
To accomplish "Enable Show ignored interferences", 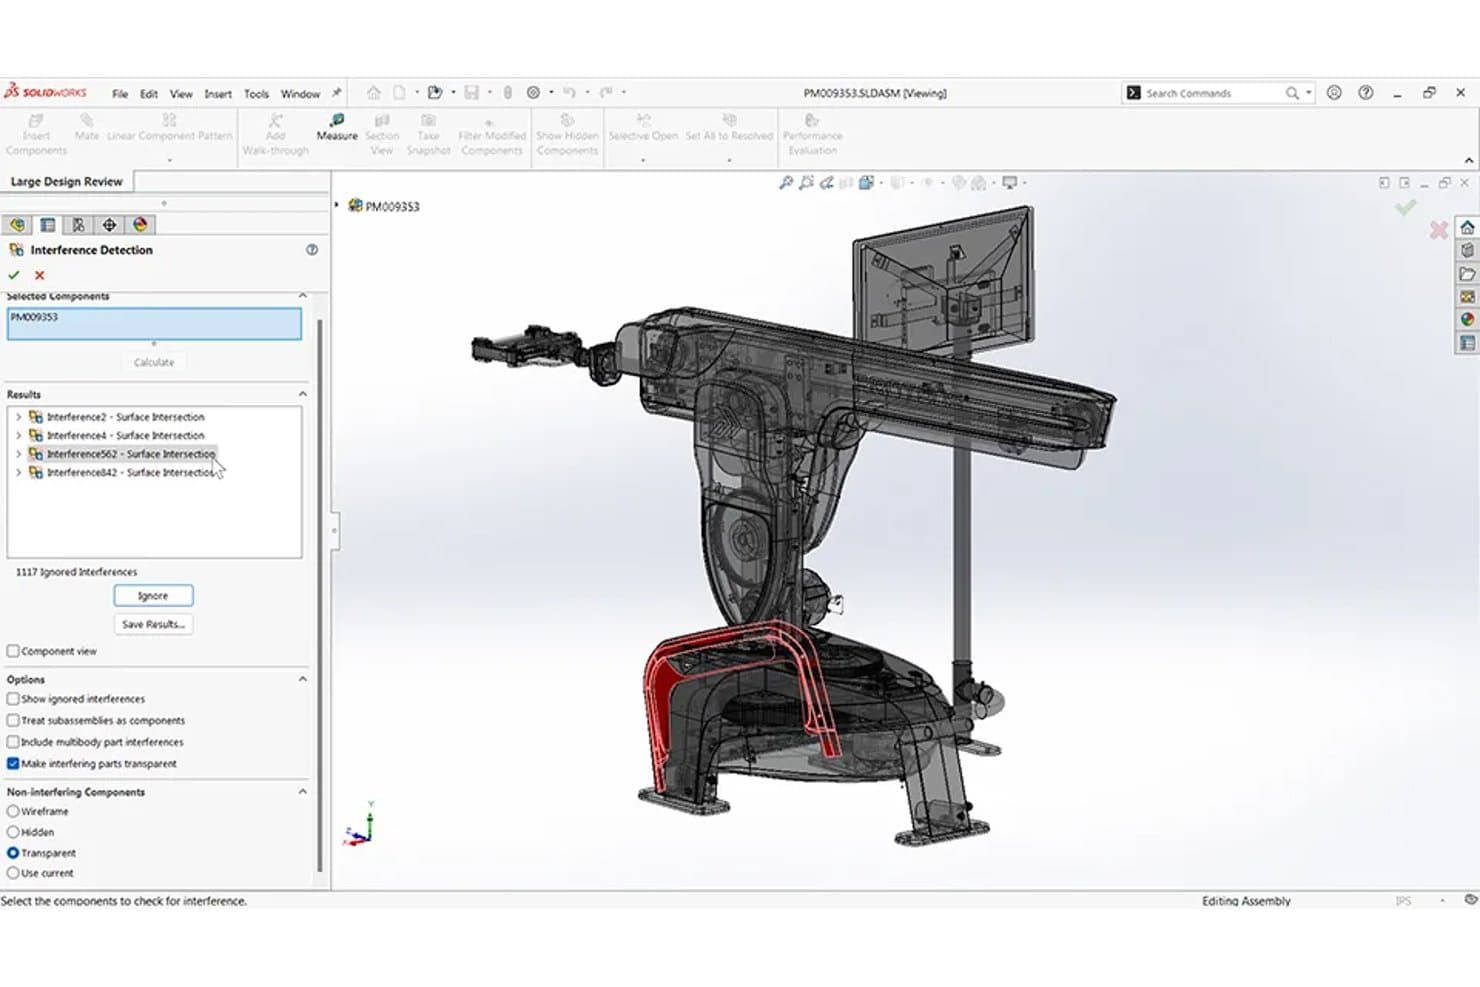I will click(13, 699).
